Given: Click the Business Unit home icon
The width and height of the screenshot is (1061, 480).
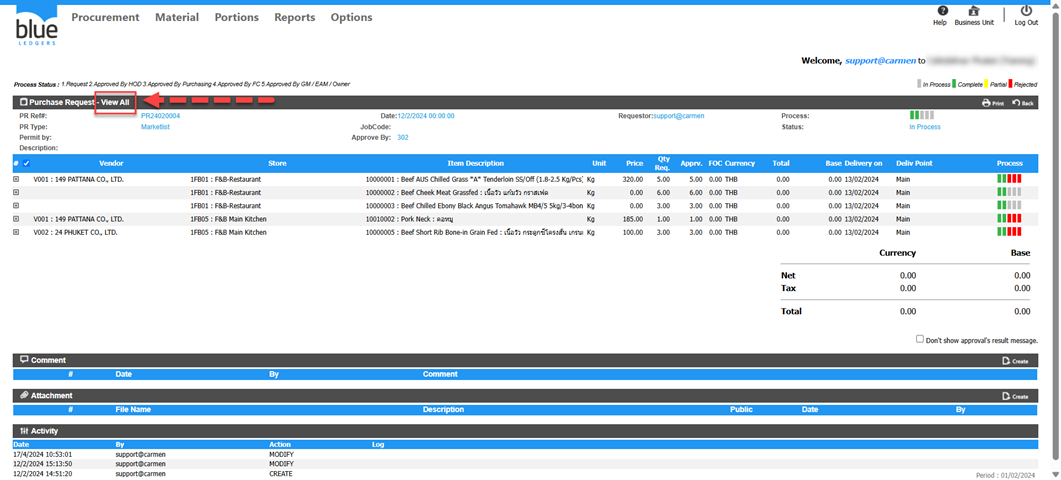Looking at the screenshot, I should pyautogui.click(x=974, y=11).
